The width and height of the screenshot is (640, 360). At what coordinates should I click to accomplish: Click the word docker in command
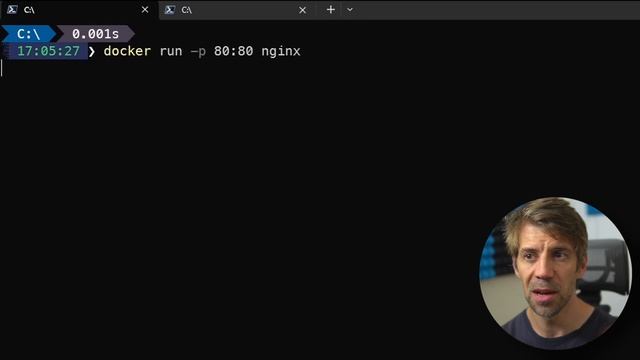tap(127, 51)
